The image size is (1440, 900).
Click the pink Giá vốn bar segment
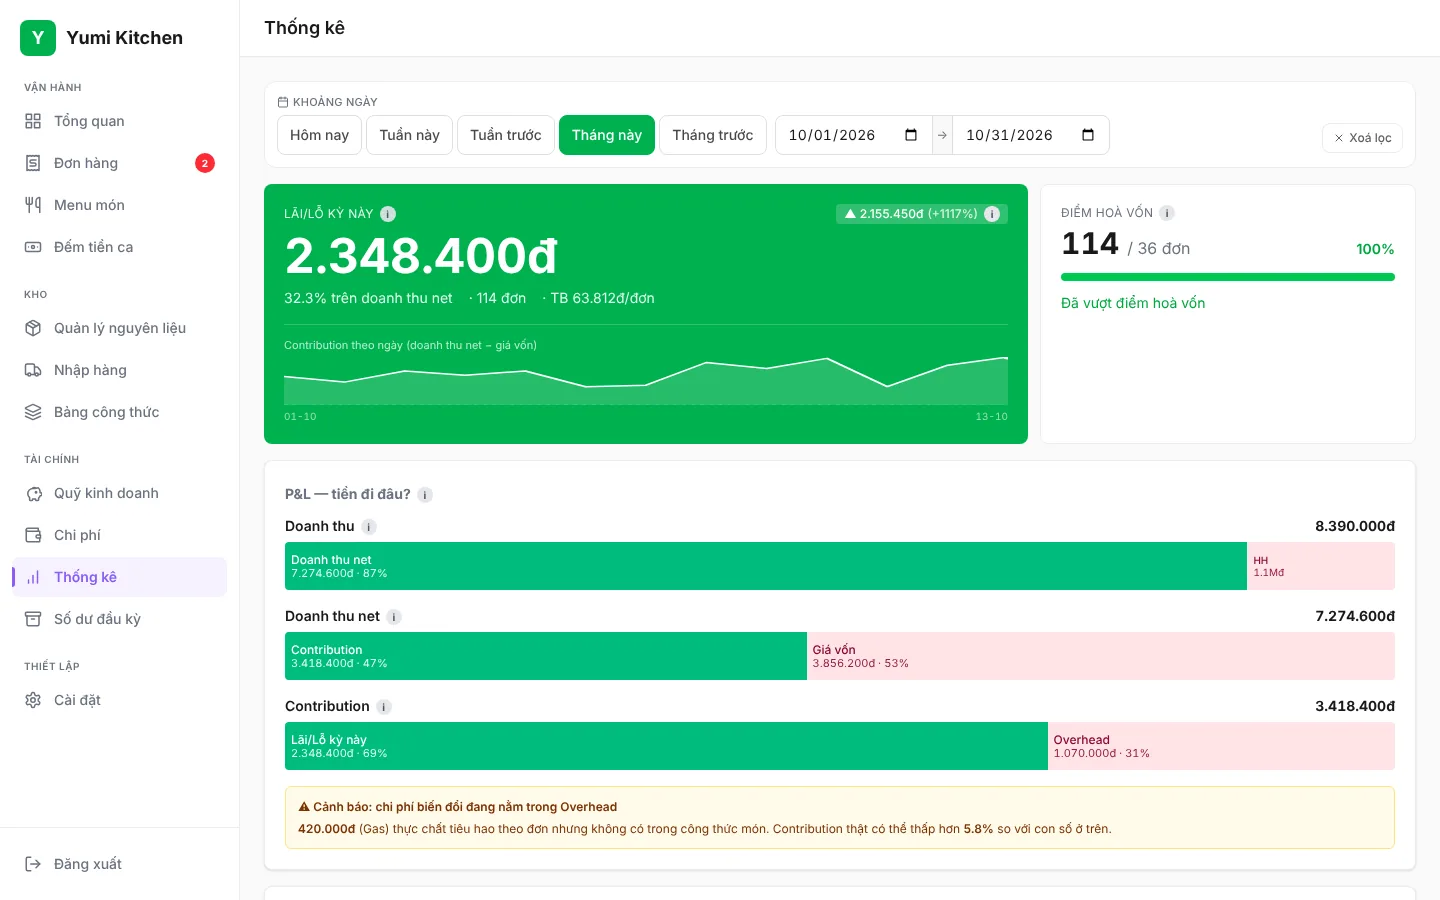(1101, 656)
